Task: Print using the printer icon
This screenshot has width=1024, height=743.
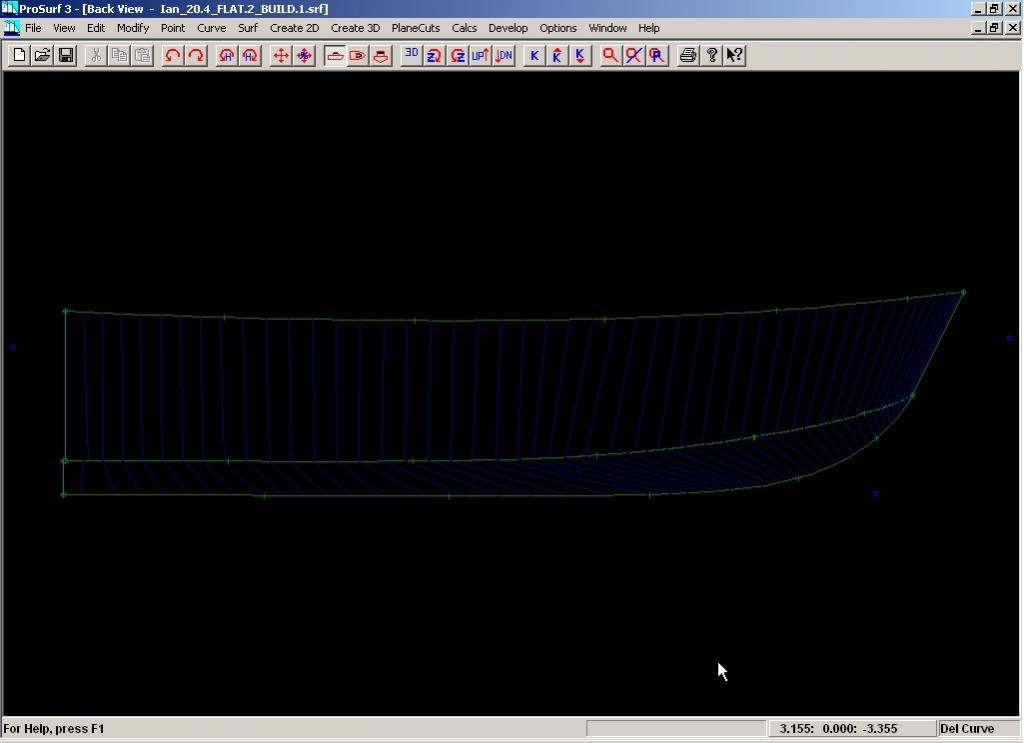Action: click(688, 56)
